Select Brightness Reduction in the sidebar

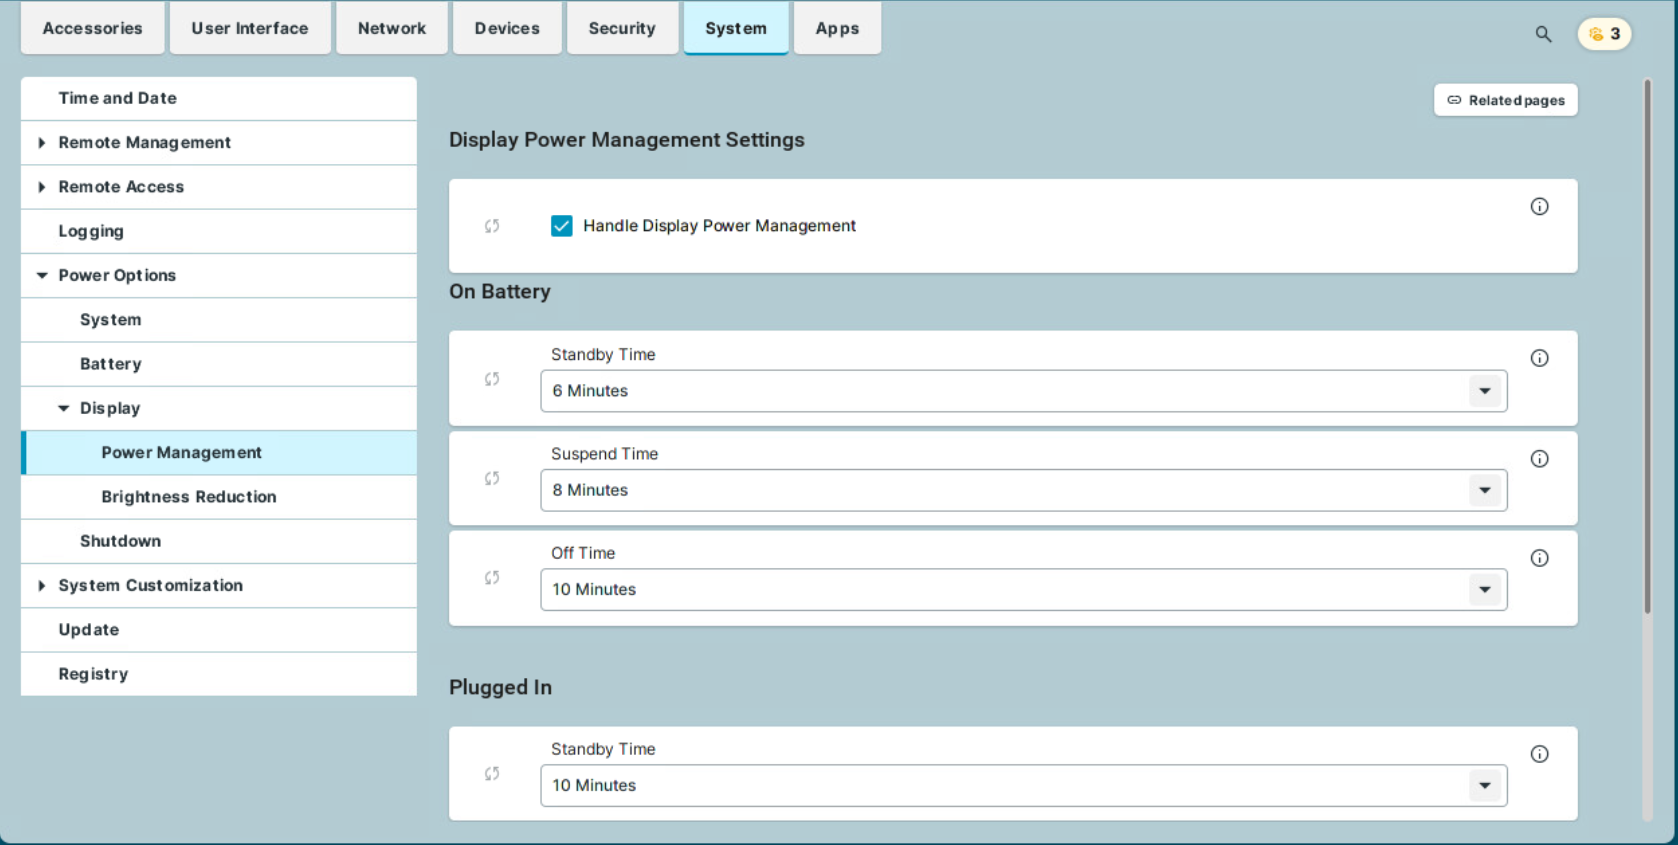[x=188, y=497]
